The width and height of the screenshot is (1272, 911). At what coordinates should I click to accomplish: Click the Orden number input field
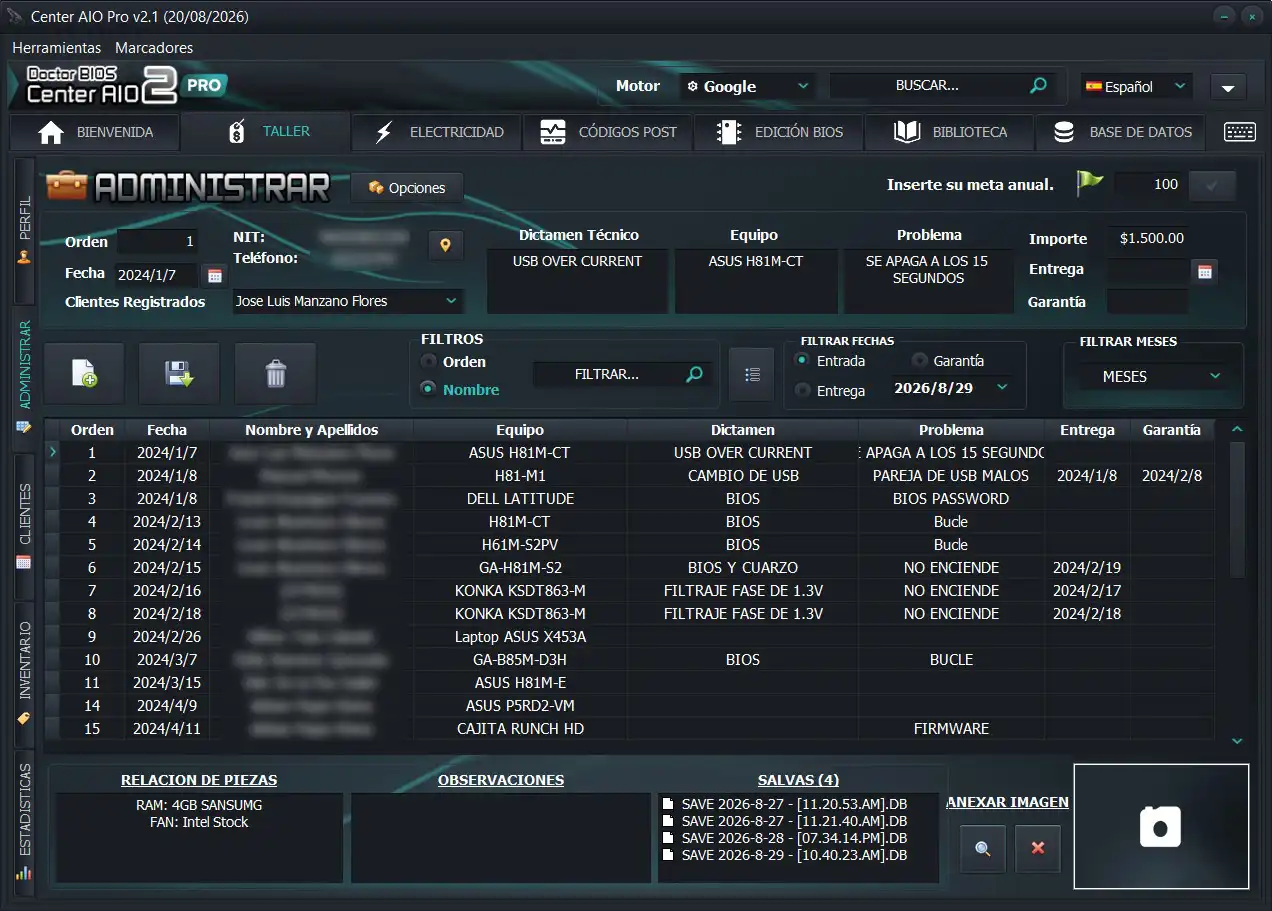pos(157,241)
